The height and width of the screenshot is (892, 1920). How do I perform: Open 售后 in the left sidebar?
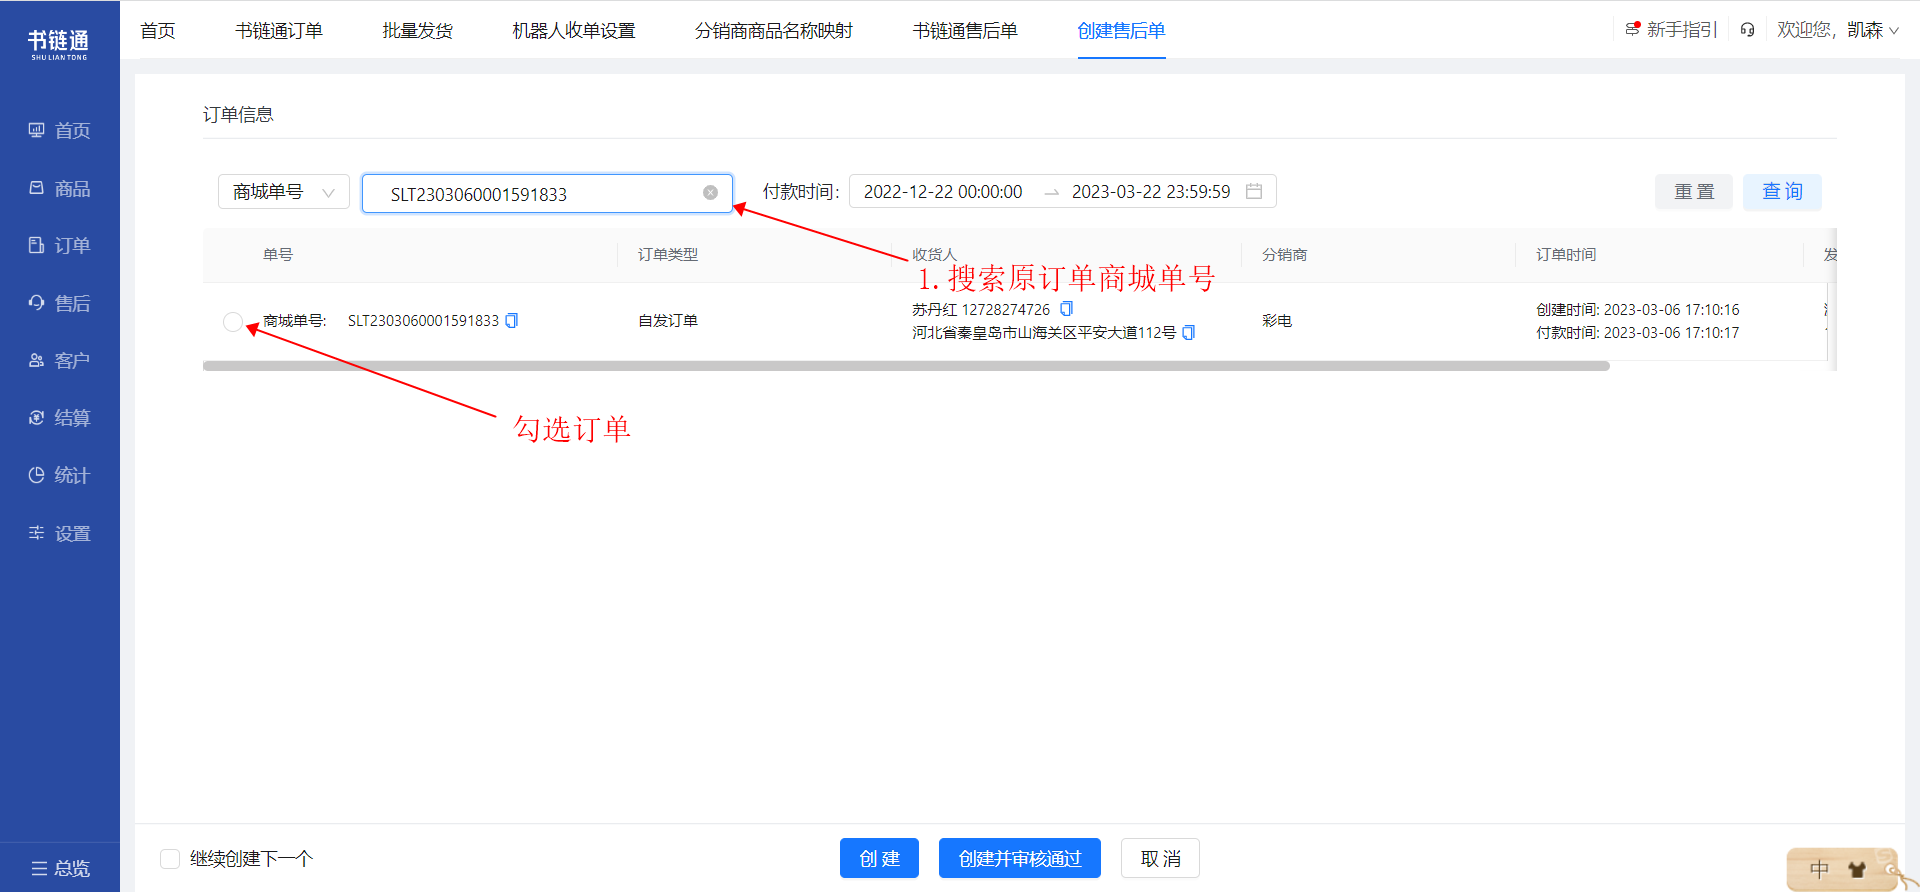click(x=59, y=304)
